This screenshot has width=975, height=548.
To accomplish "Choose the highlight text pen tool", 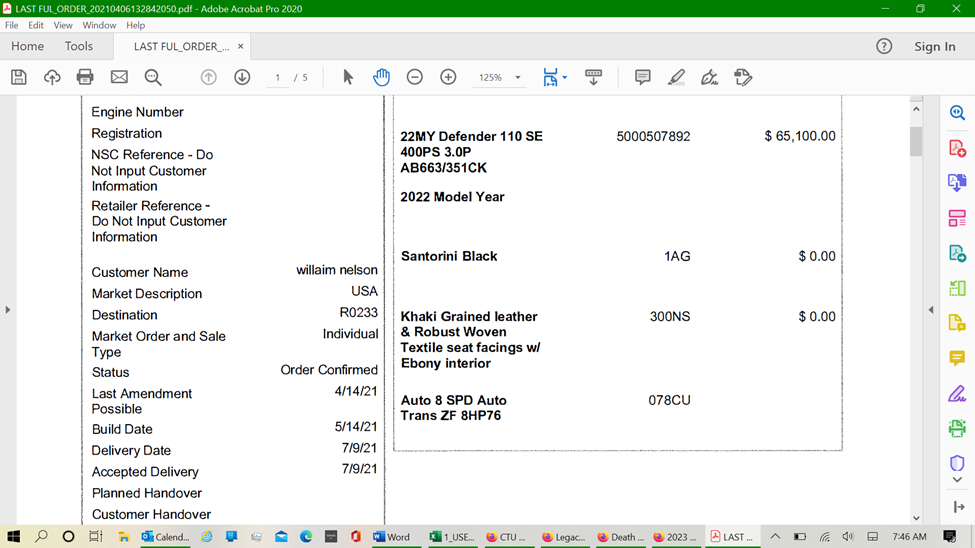I will (676, 77).
